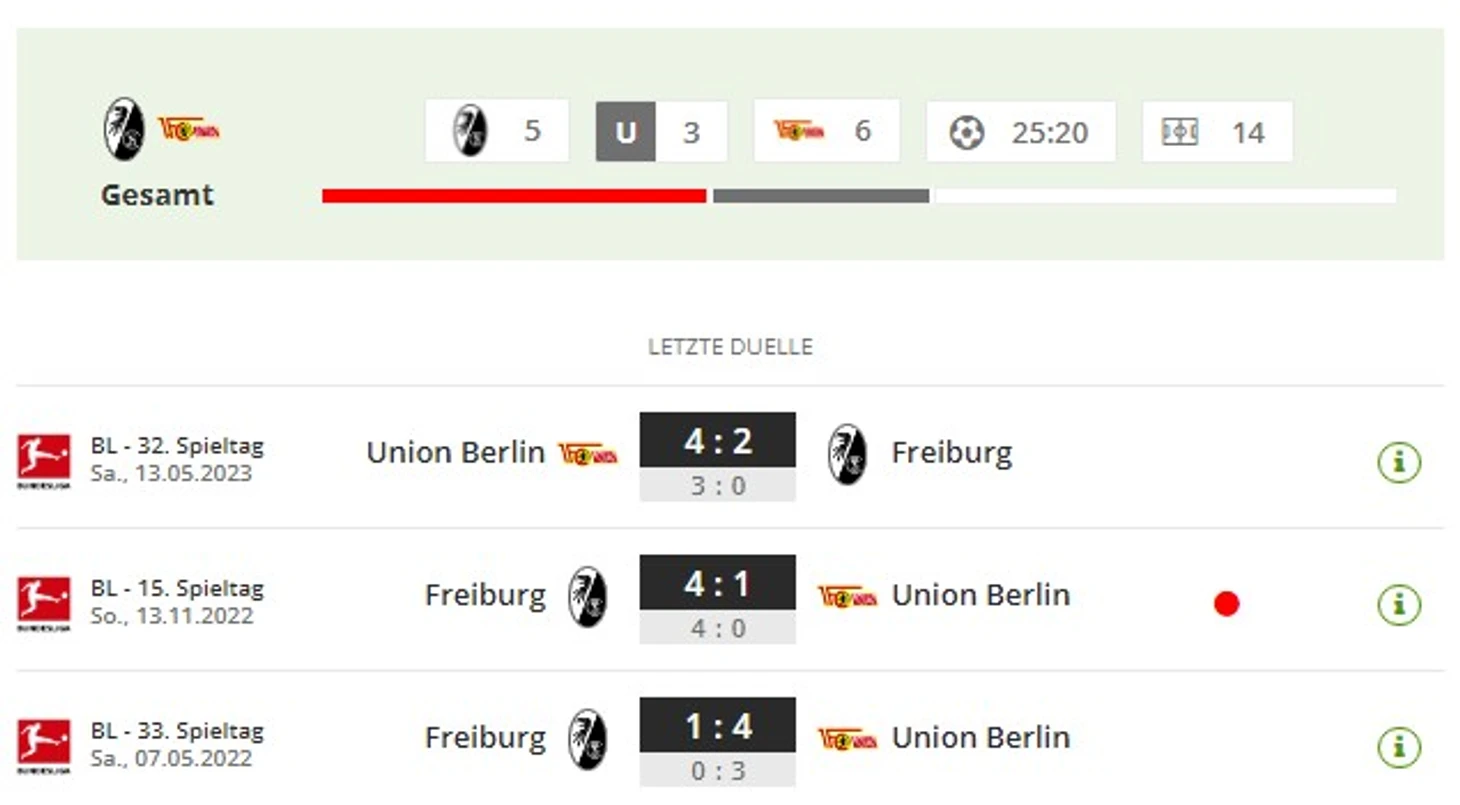Click the "BL - 33. Spieltag" matchday label
The image size is (1460, 805).
(177, 731)
